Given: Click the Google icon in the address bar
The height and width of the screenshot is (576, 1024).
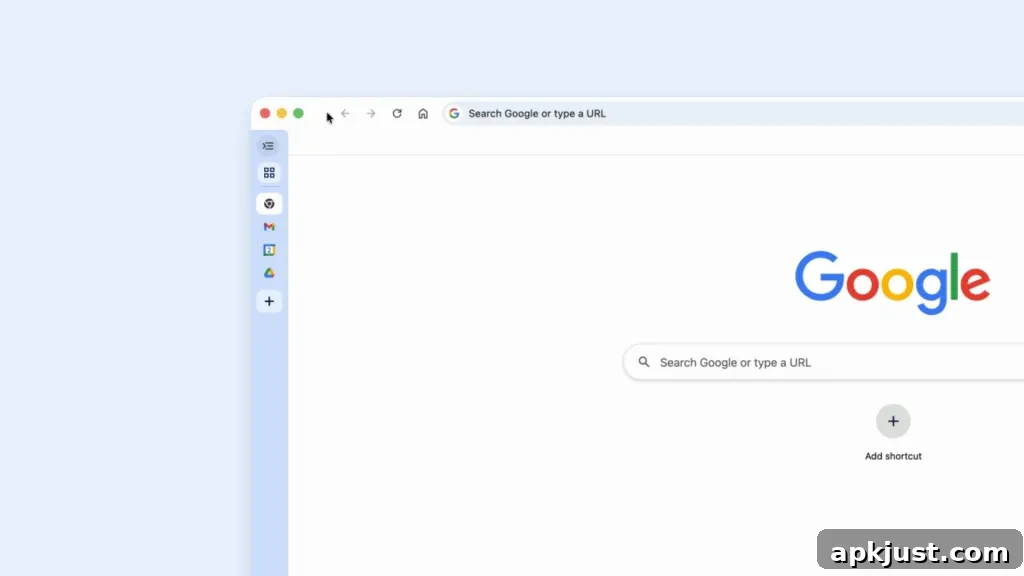Looking at the screenshot, I should 454,114.
